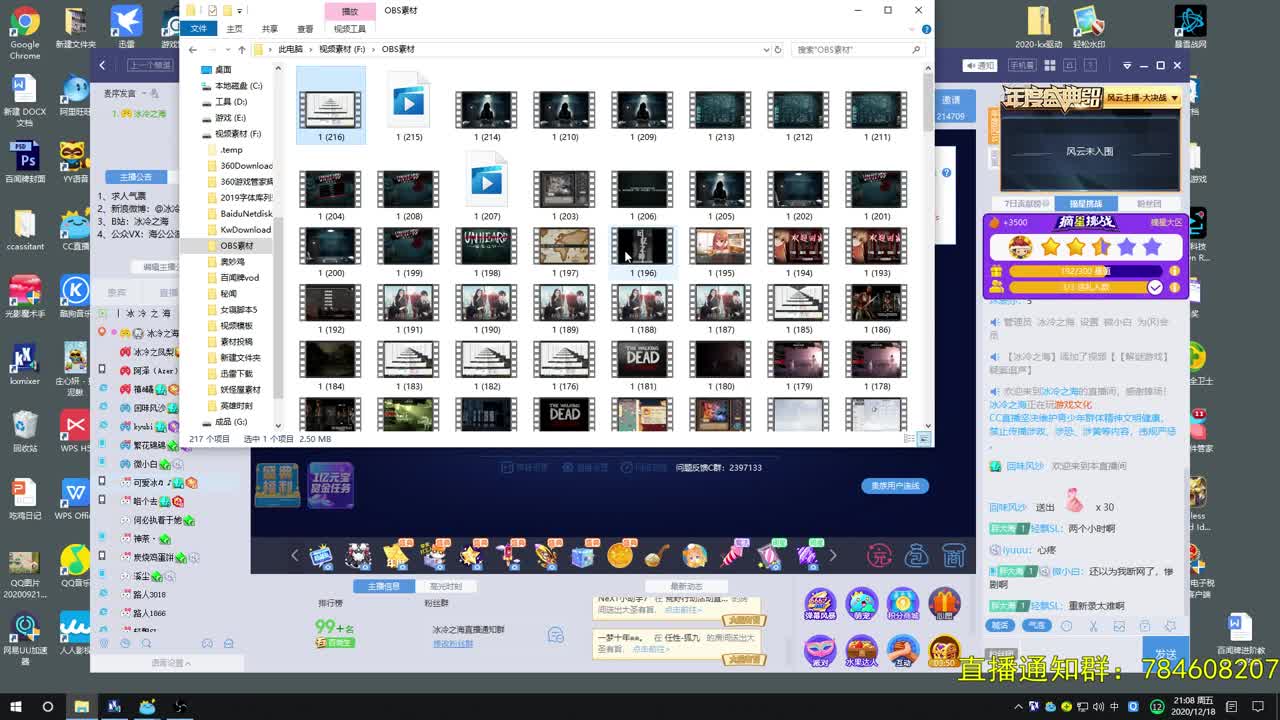
Task: Expand the address bar history dropdown
Action: pyautogui.click(x=765, y=49)
